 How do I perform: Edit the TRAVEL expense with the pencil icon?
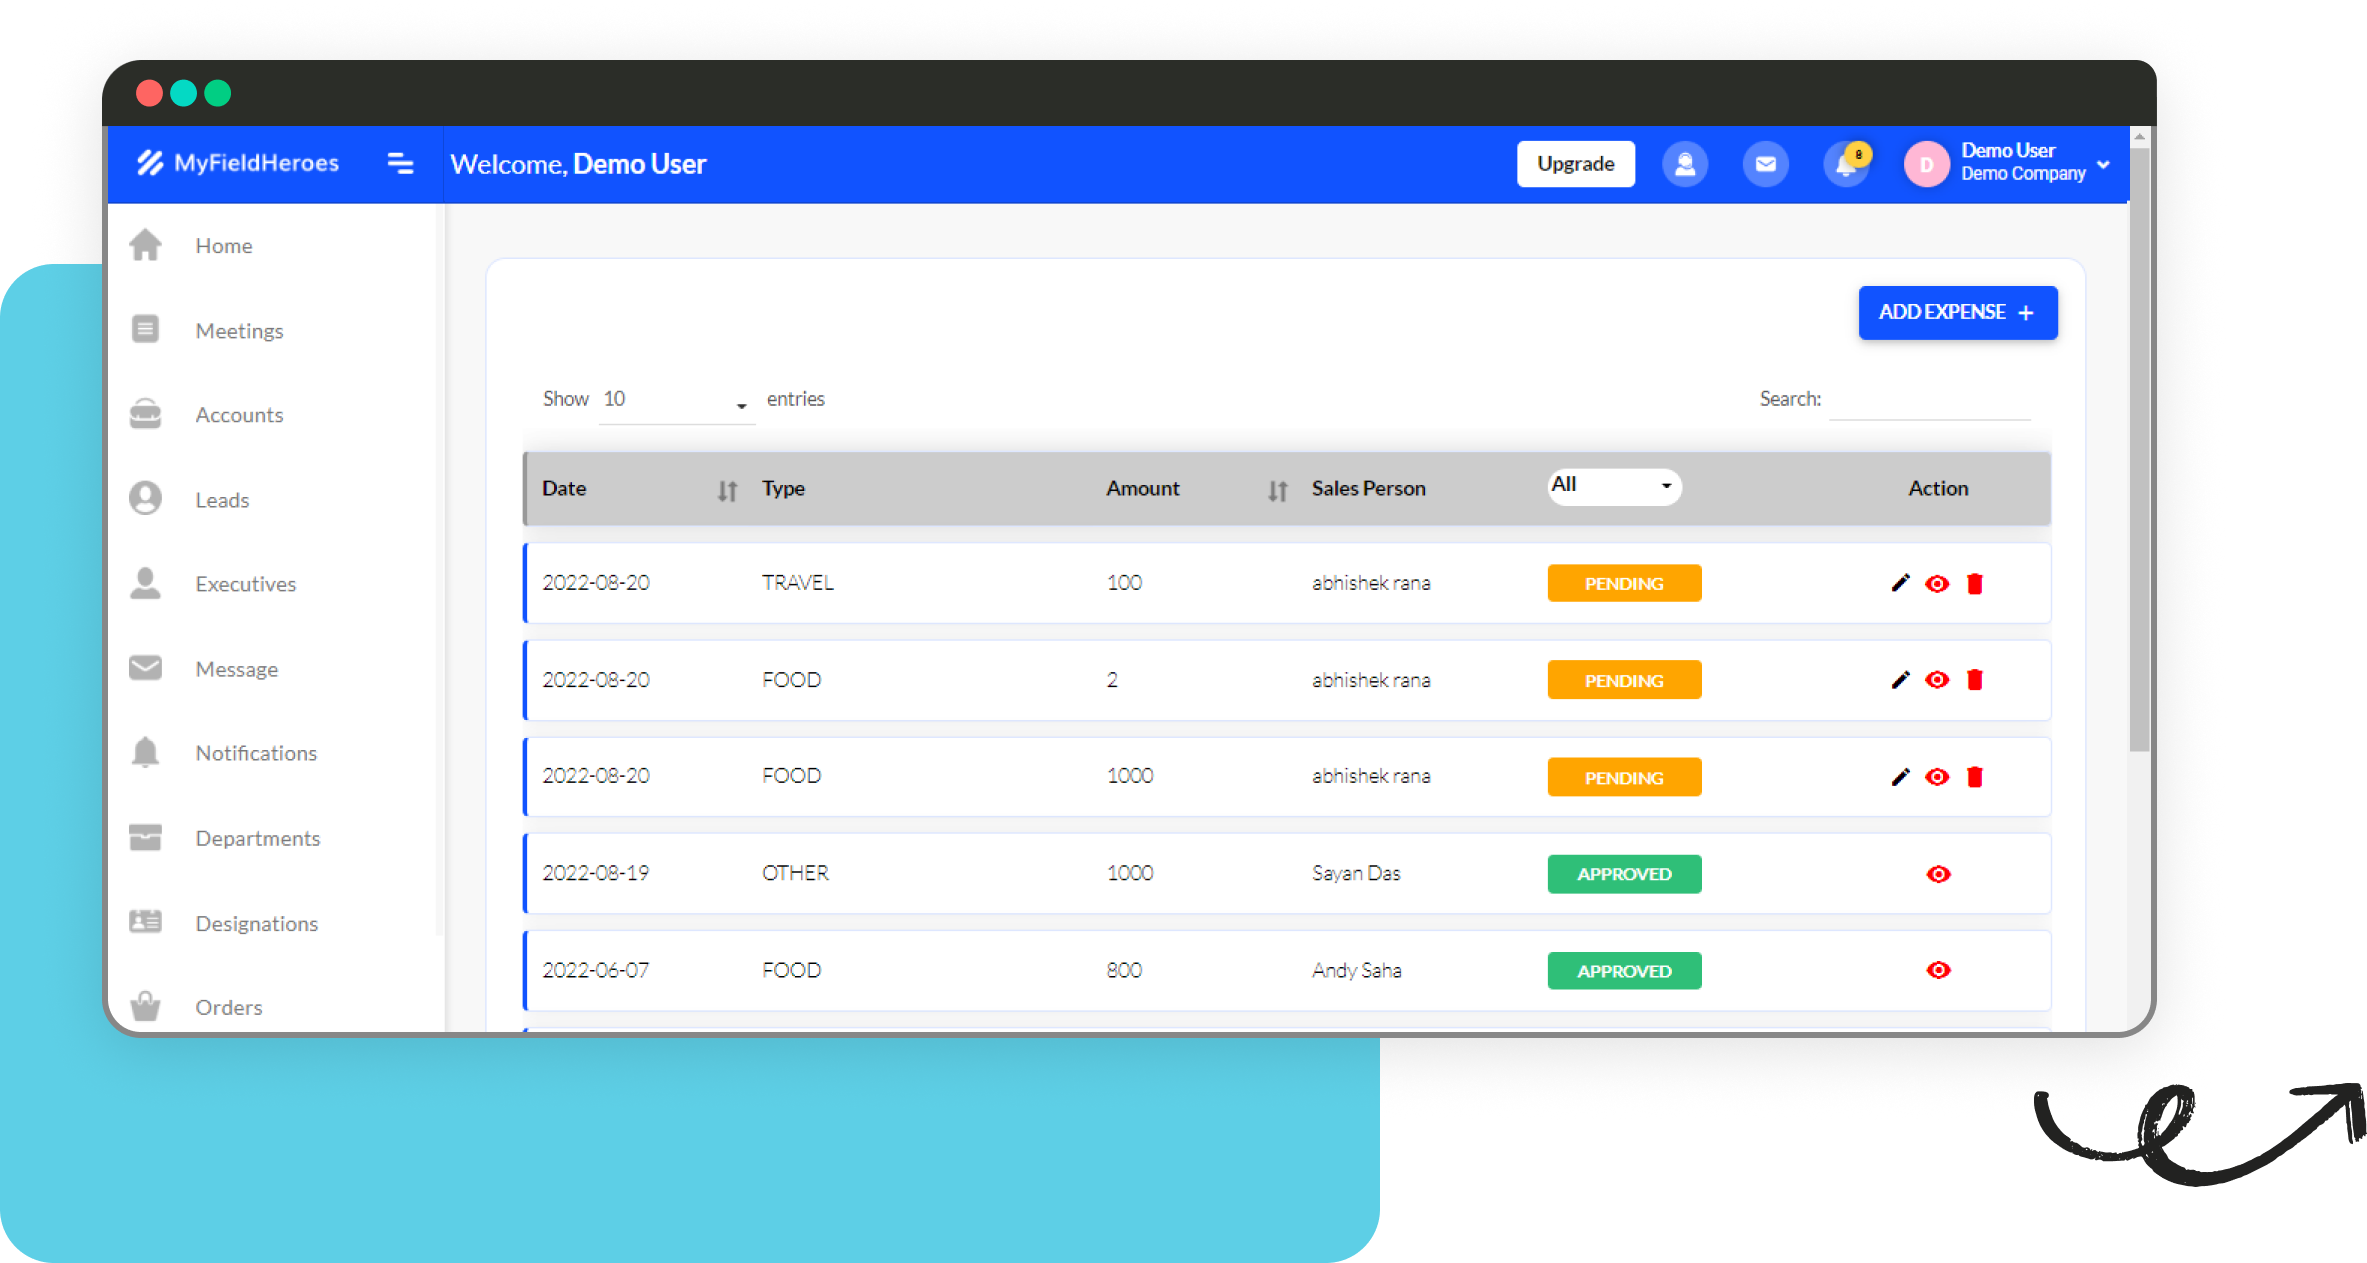pos(1899,583)
